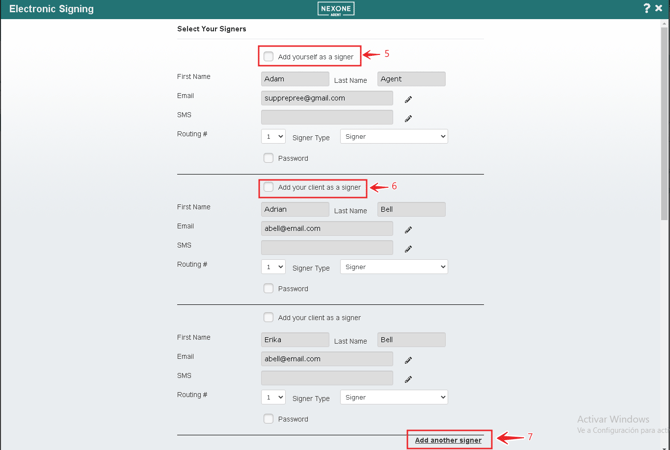Check 'Add yourself as a signer'
The width and height of the screenshot is (670, 450).
[268, 57]
